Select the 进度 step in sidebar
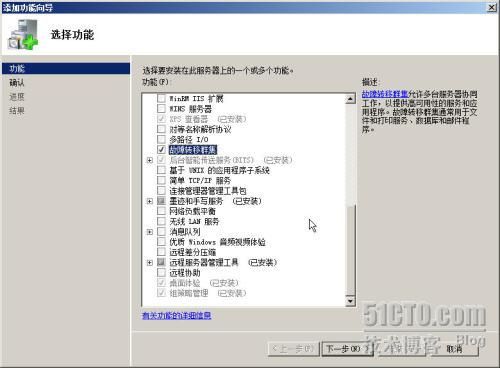 click(x=17, y=97)
